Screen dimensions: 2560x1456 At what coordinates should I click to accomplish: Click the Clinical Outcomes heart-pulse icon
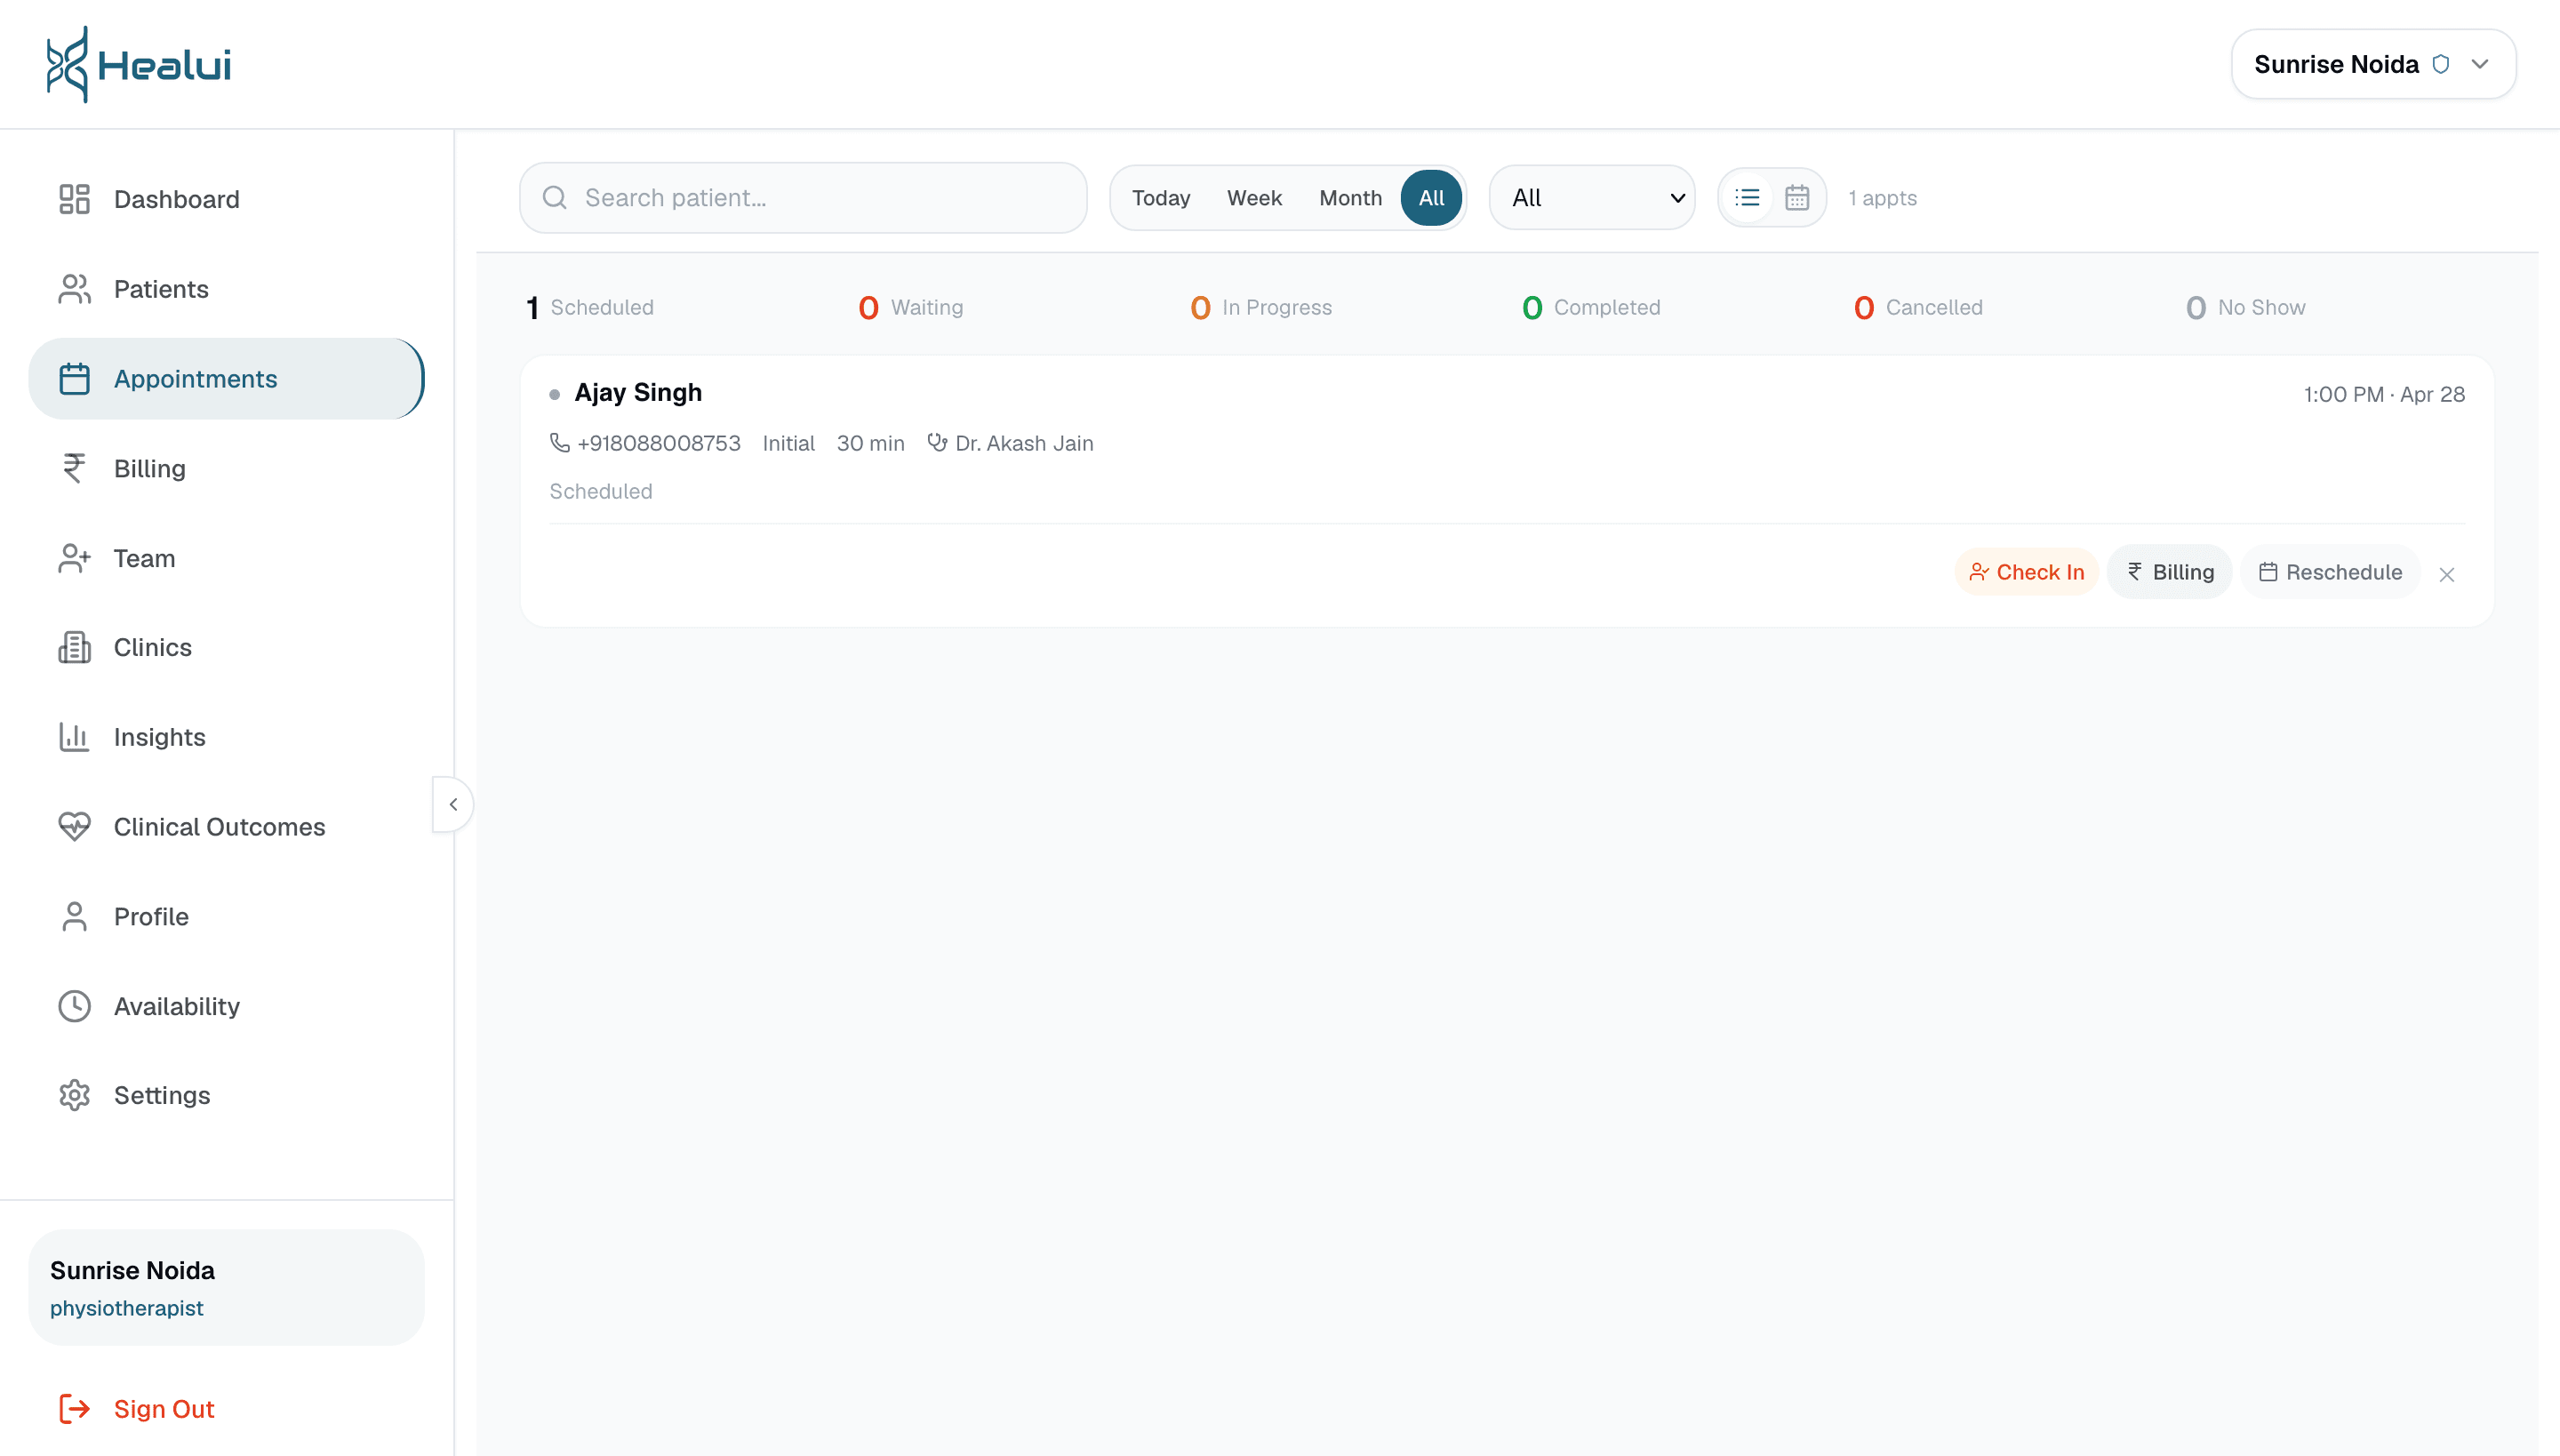(74, 827)
